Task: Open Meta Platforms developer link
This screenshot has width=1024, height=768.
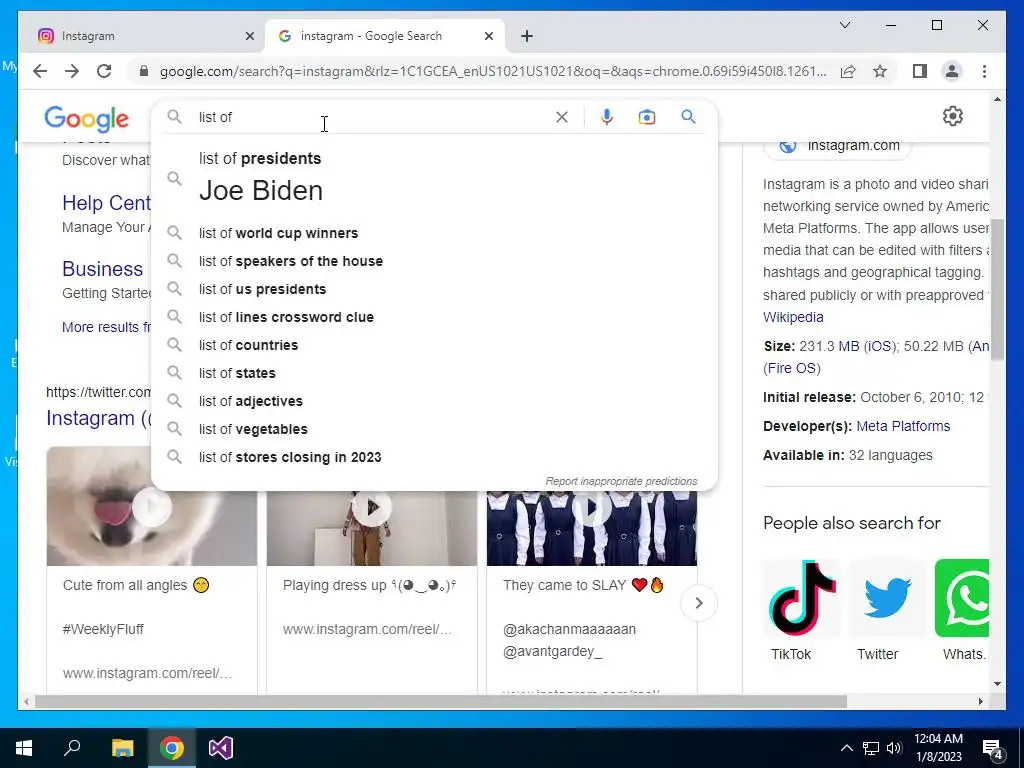Action: click(903, 426)
